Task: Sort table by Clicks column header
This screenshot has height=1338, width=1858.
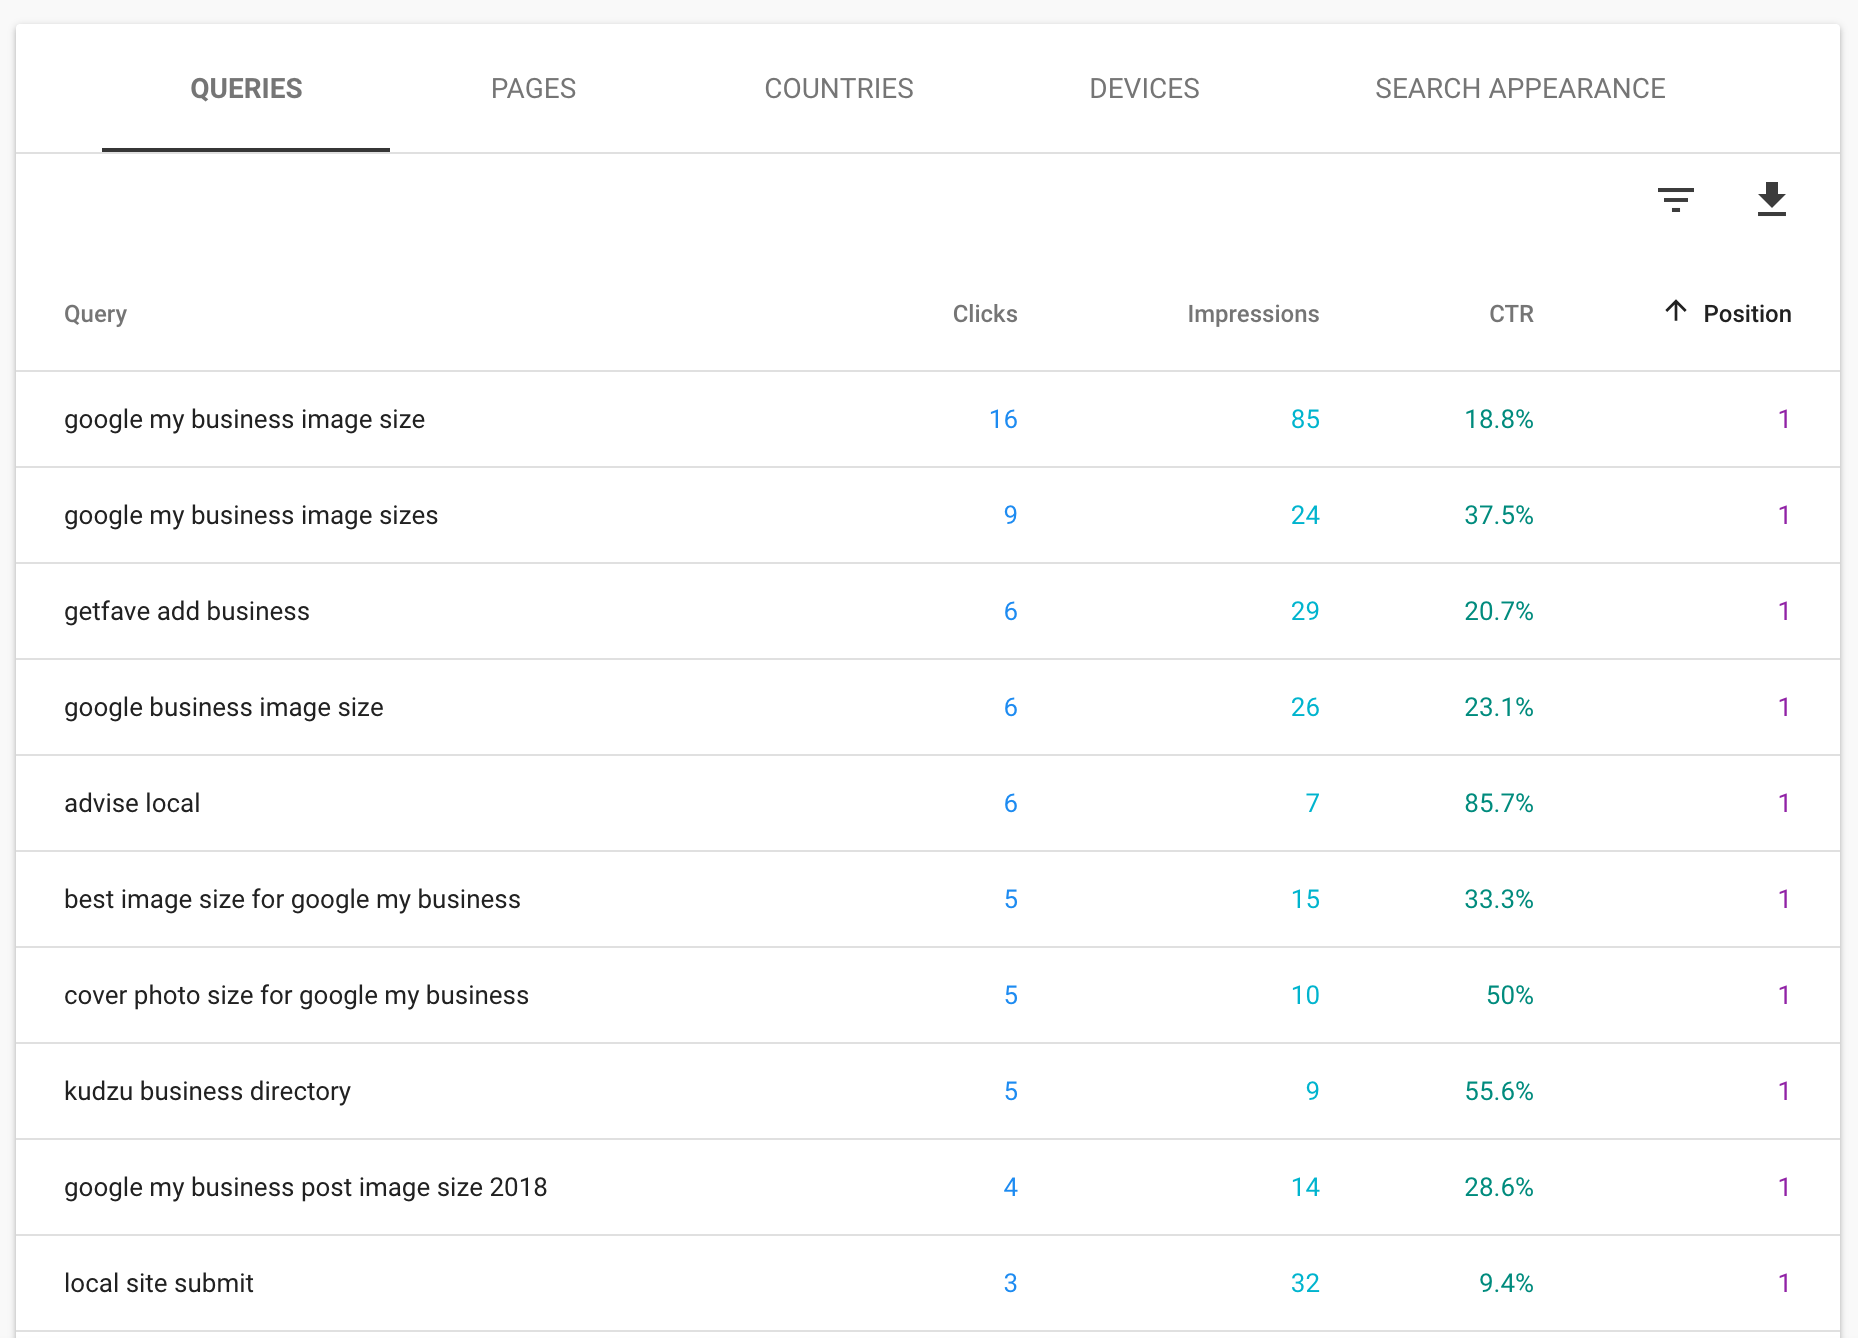Action: point(984,314)
